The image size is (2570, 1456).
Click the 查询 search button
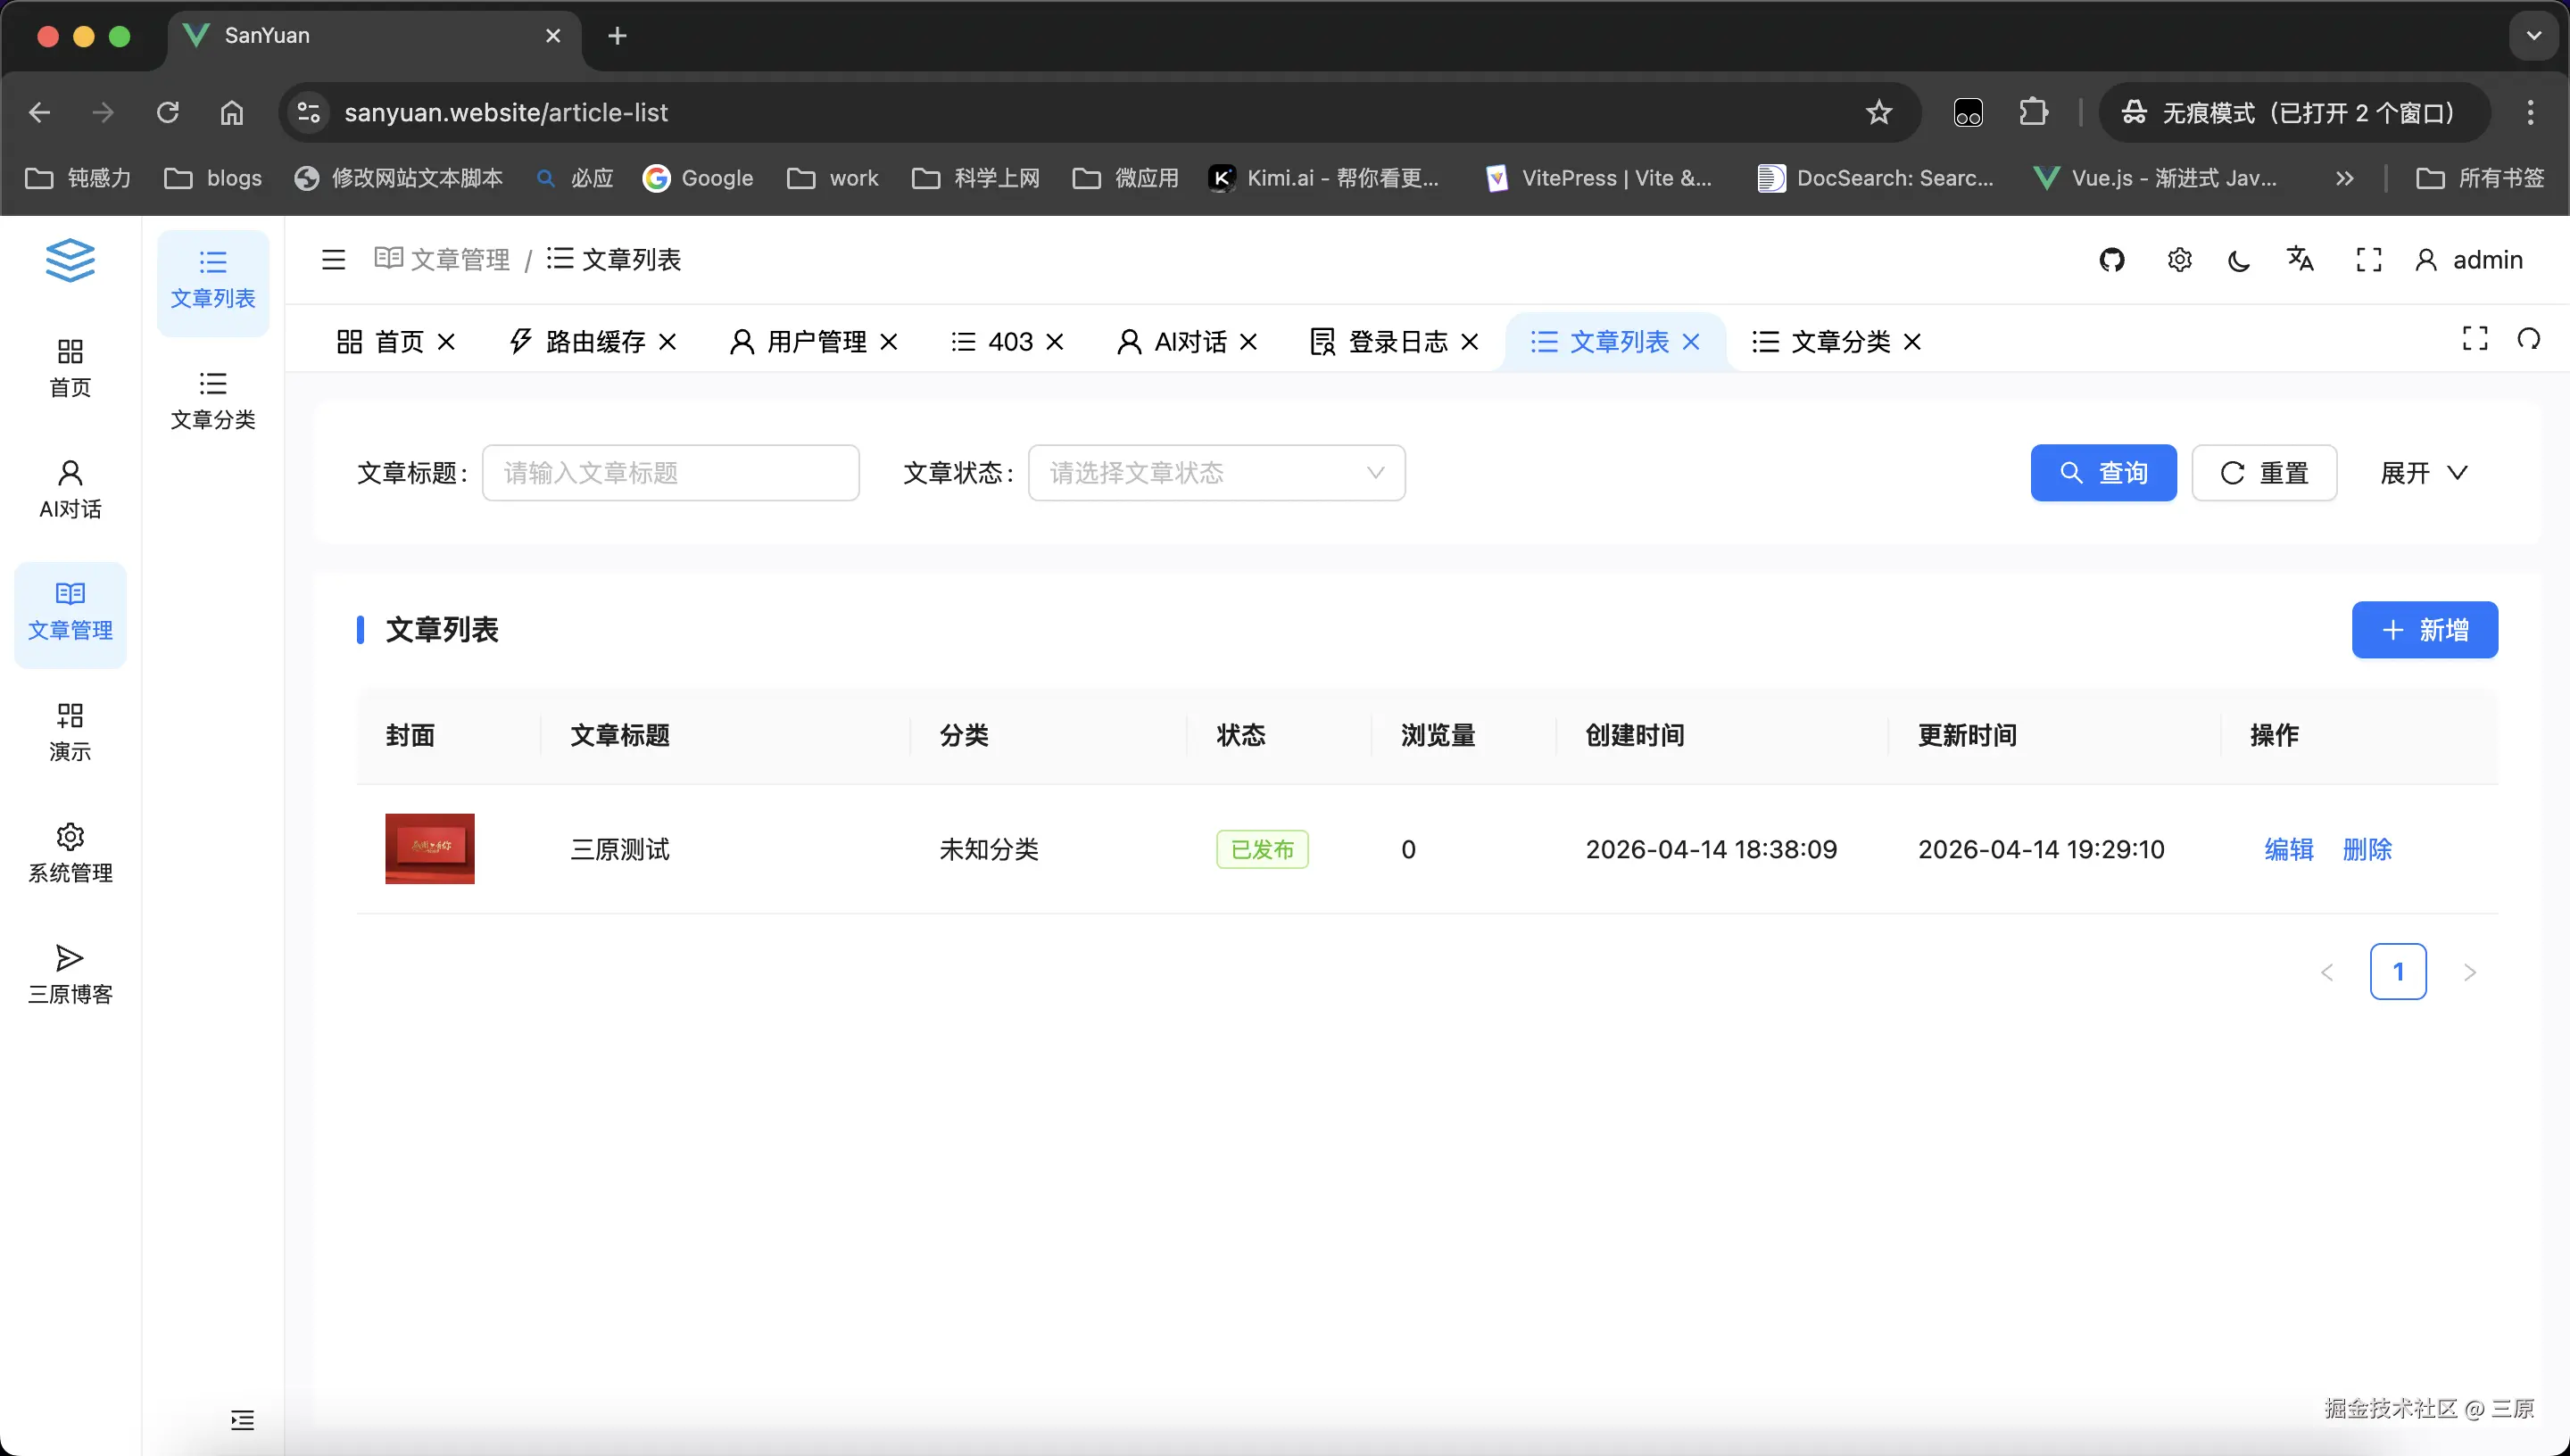2103,472
